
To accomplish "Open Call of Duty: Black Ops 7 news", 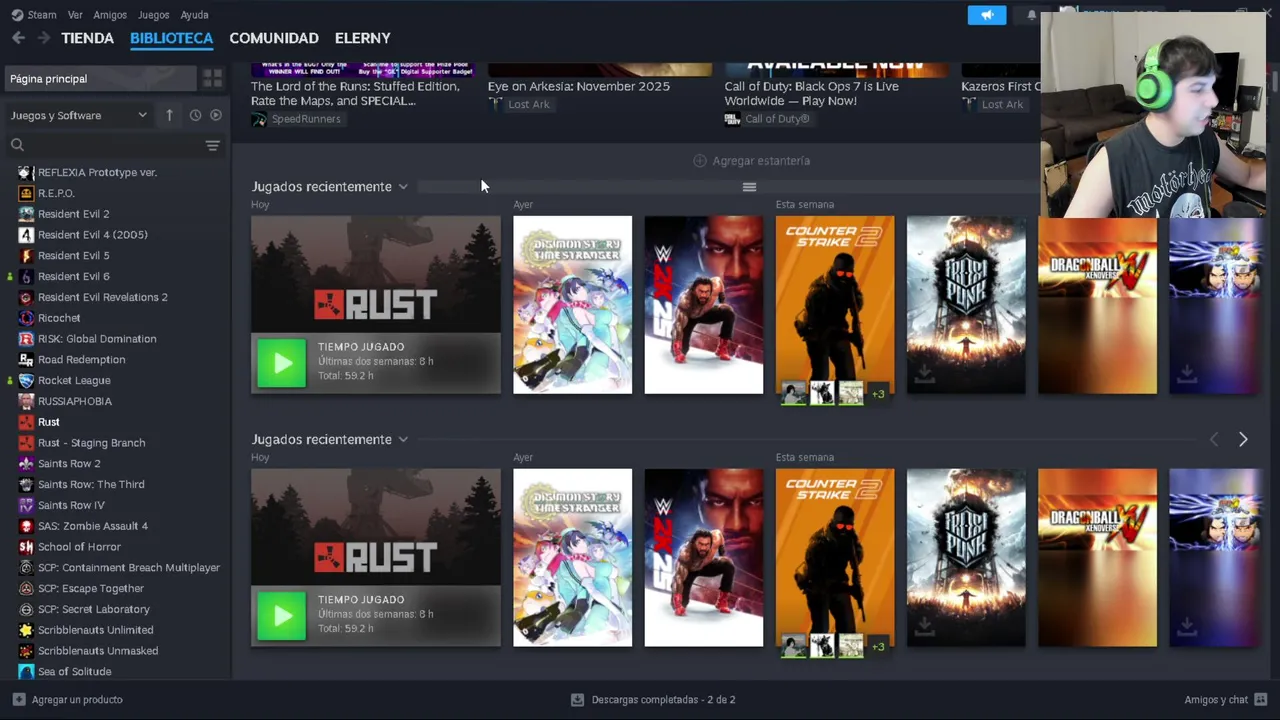I will (812, 93).
